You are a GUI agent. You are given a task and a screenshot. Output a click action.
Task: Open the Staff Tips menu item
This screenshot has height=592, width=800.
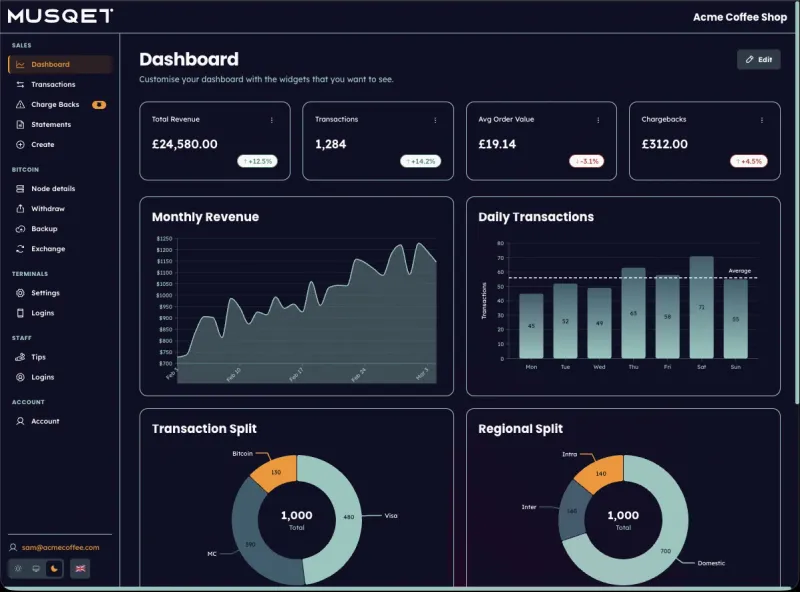tap(38, 356)
